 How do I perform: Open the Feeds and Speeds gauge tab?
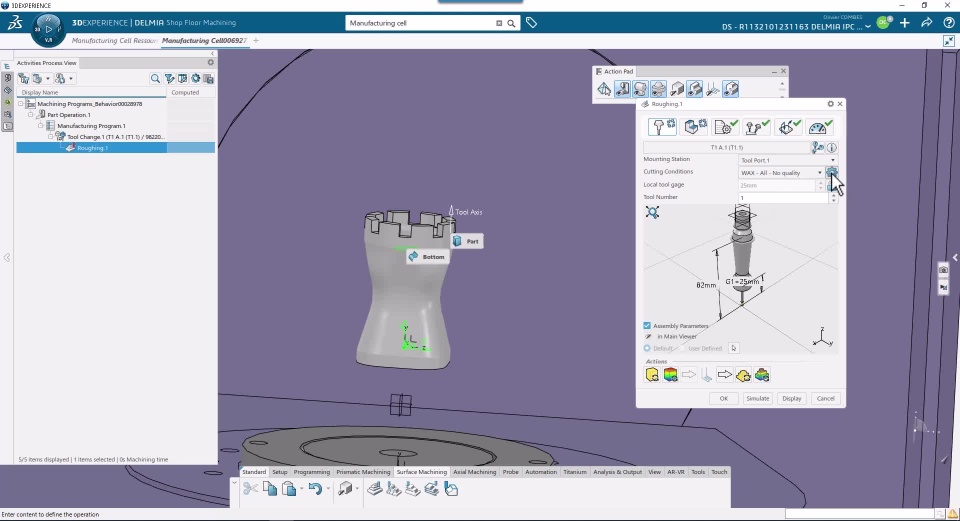(820, 127)
